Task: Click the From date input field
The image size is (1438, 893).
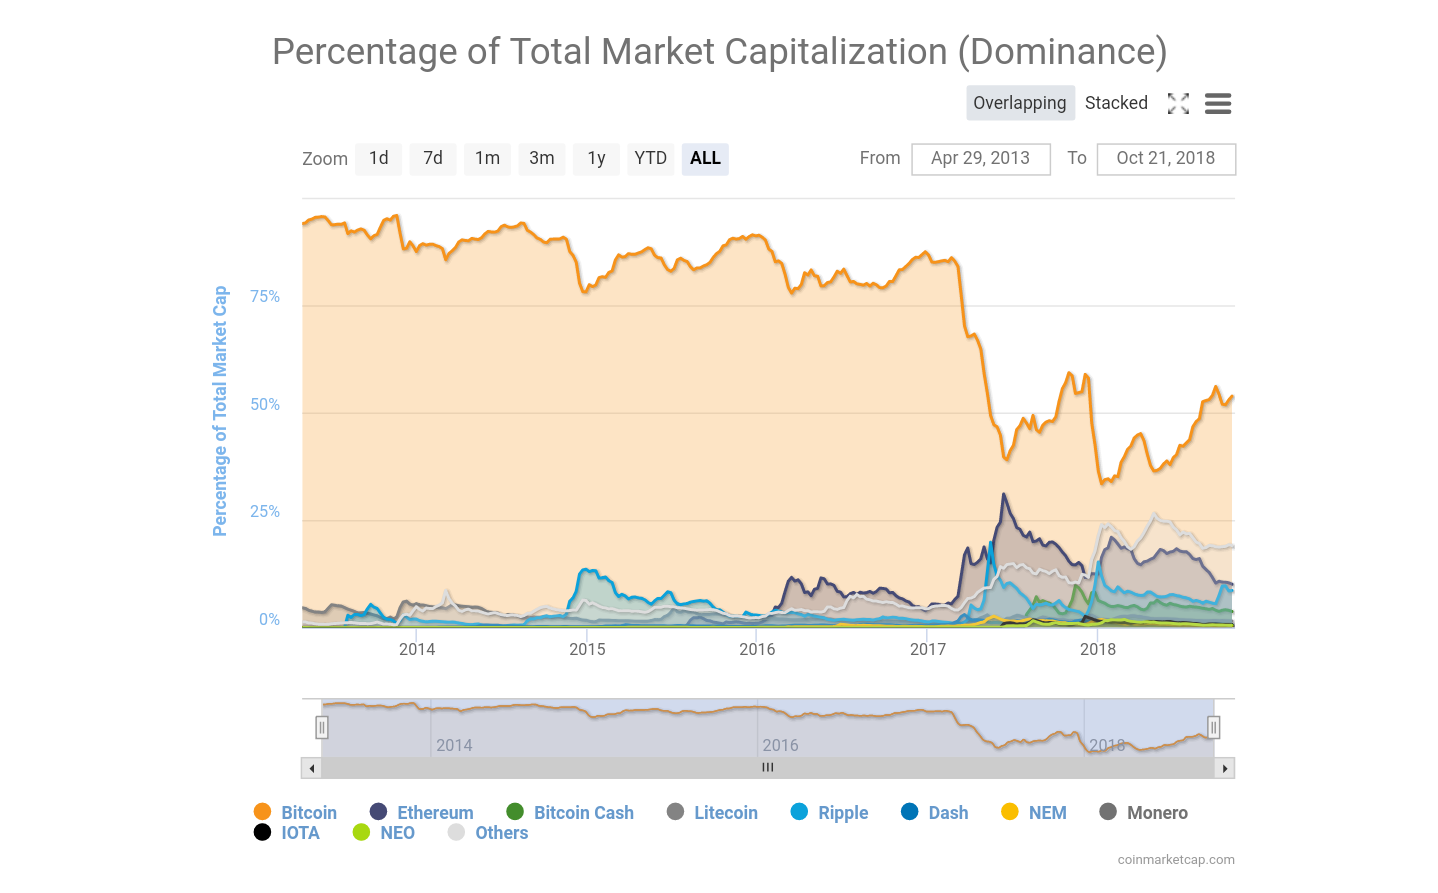Action: pyautogui.click(x=980, y=159)
